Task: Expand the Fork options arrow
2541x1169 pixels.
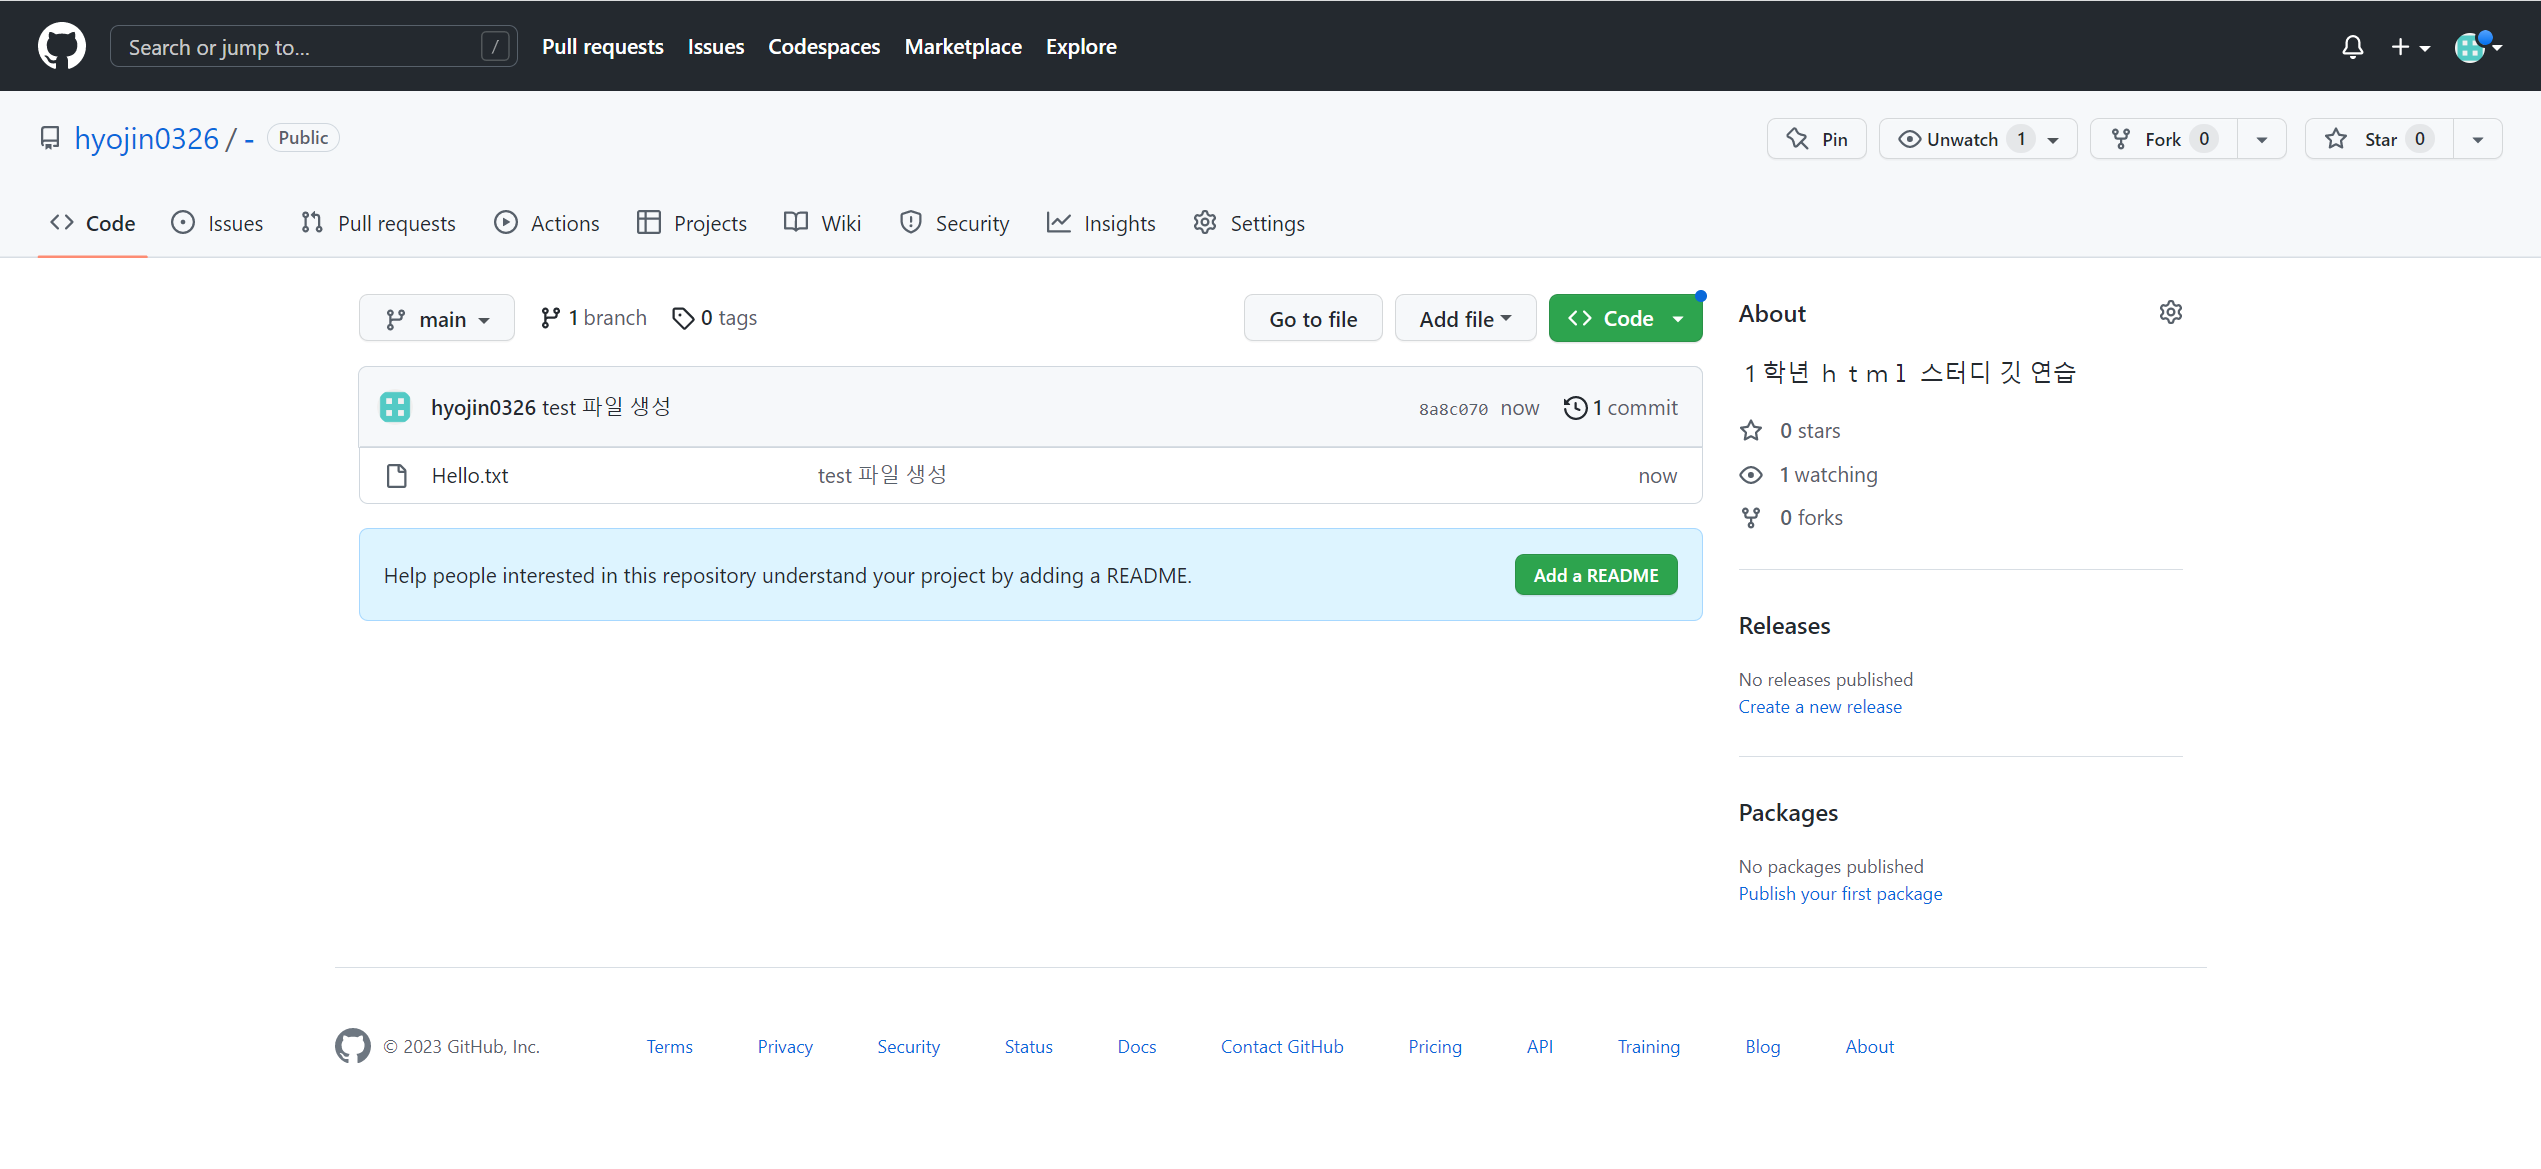Action: click(x=2262, y=139)
